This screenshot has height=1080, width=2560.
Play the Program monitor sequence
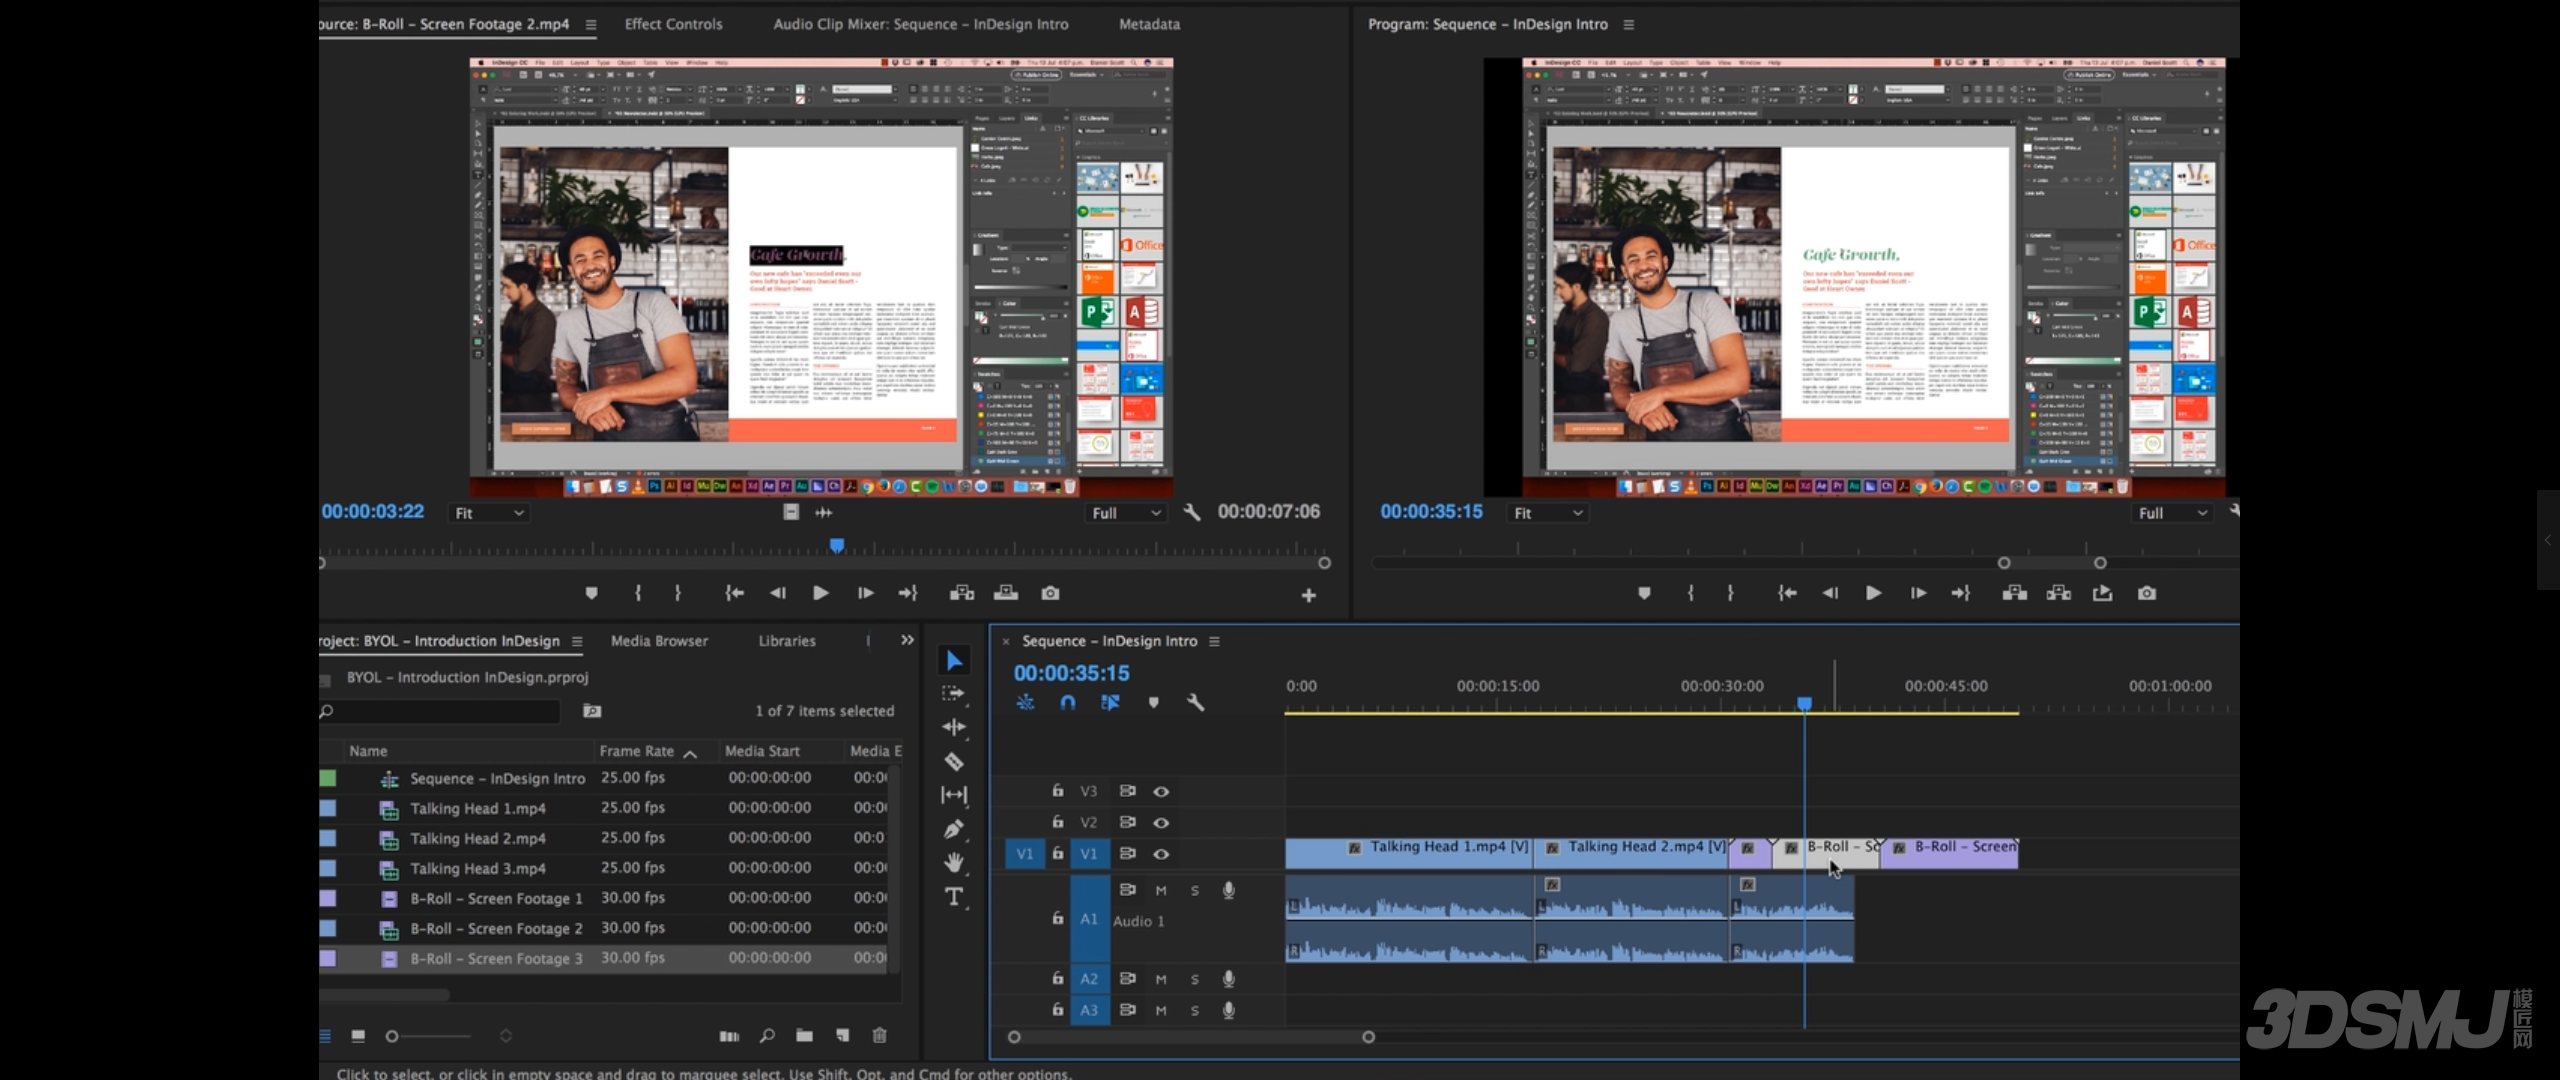click(1873, 593)
